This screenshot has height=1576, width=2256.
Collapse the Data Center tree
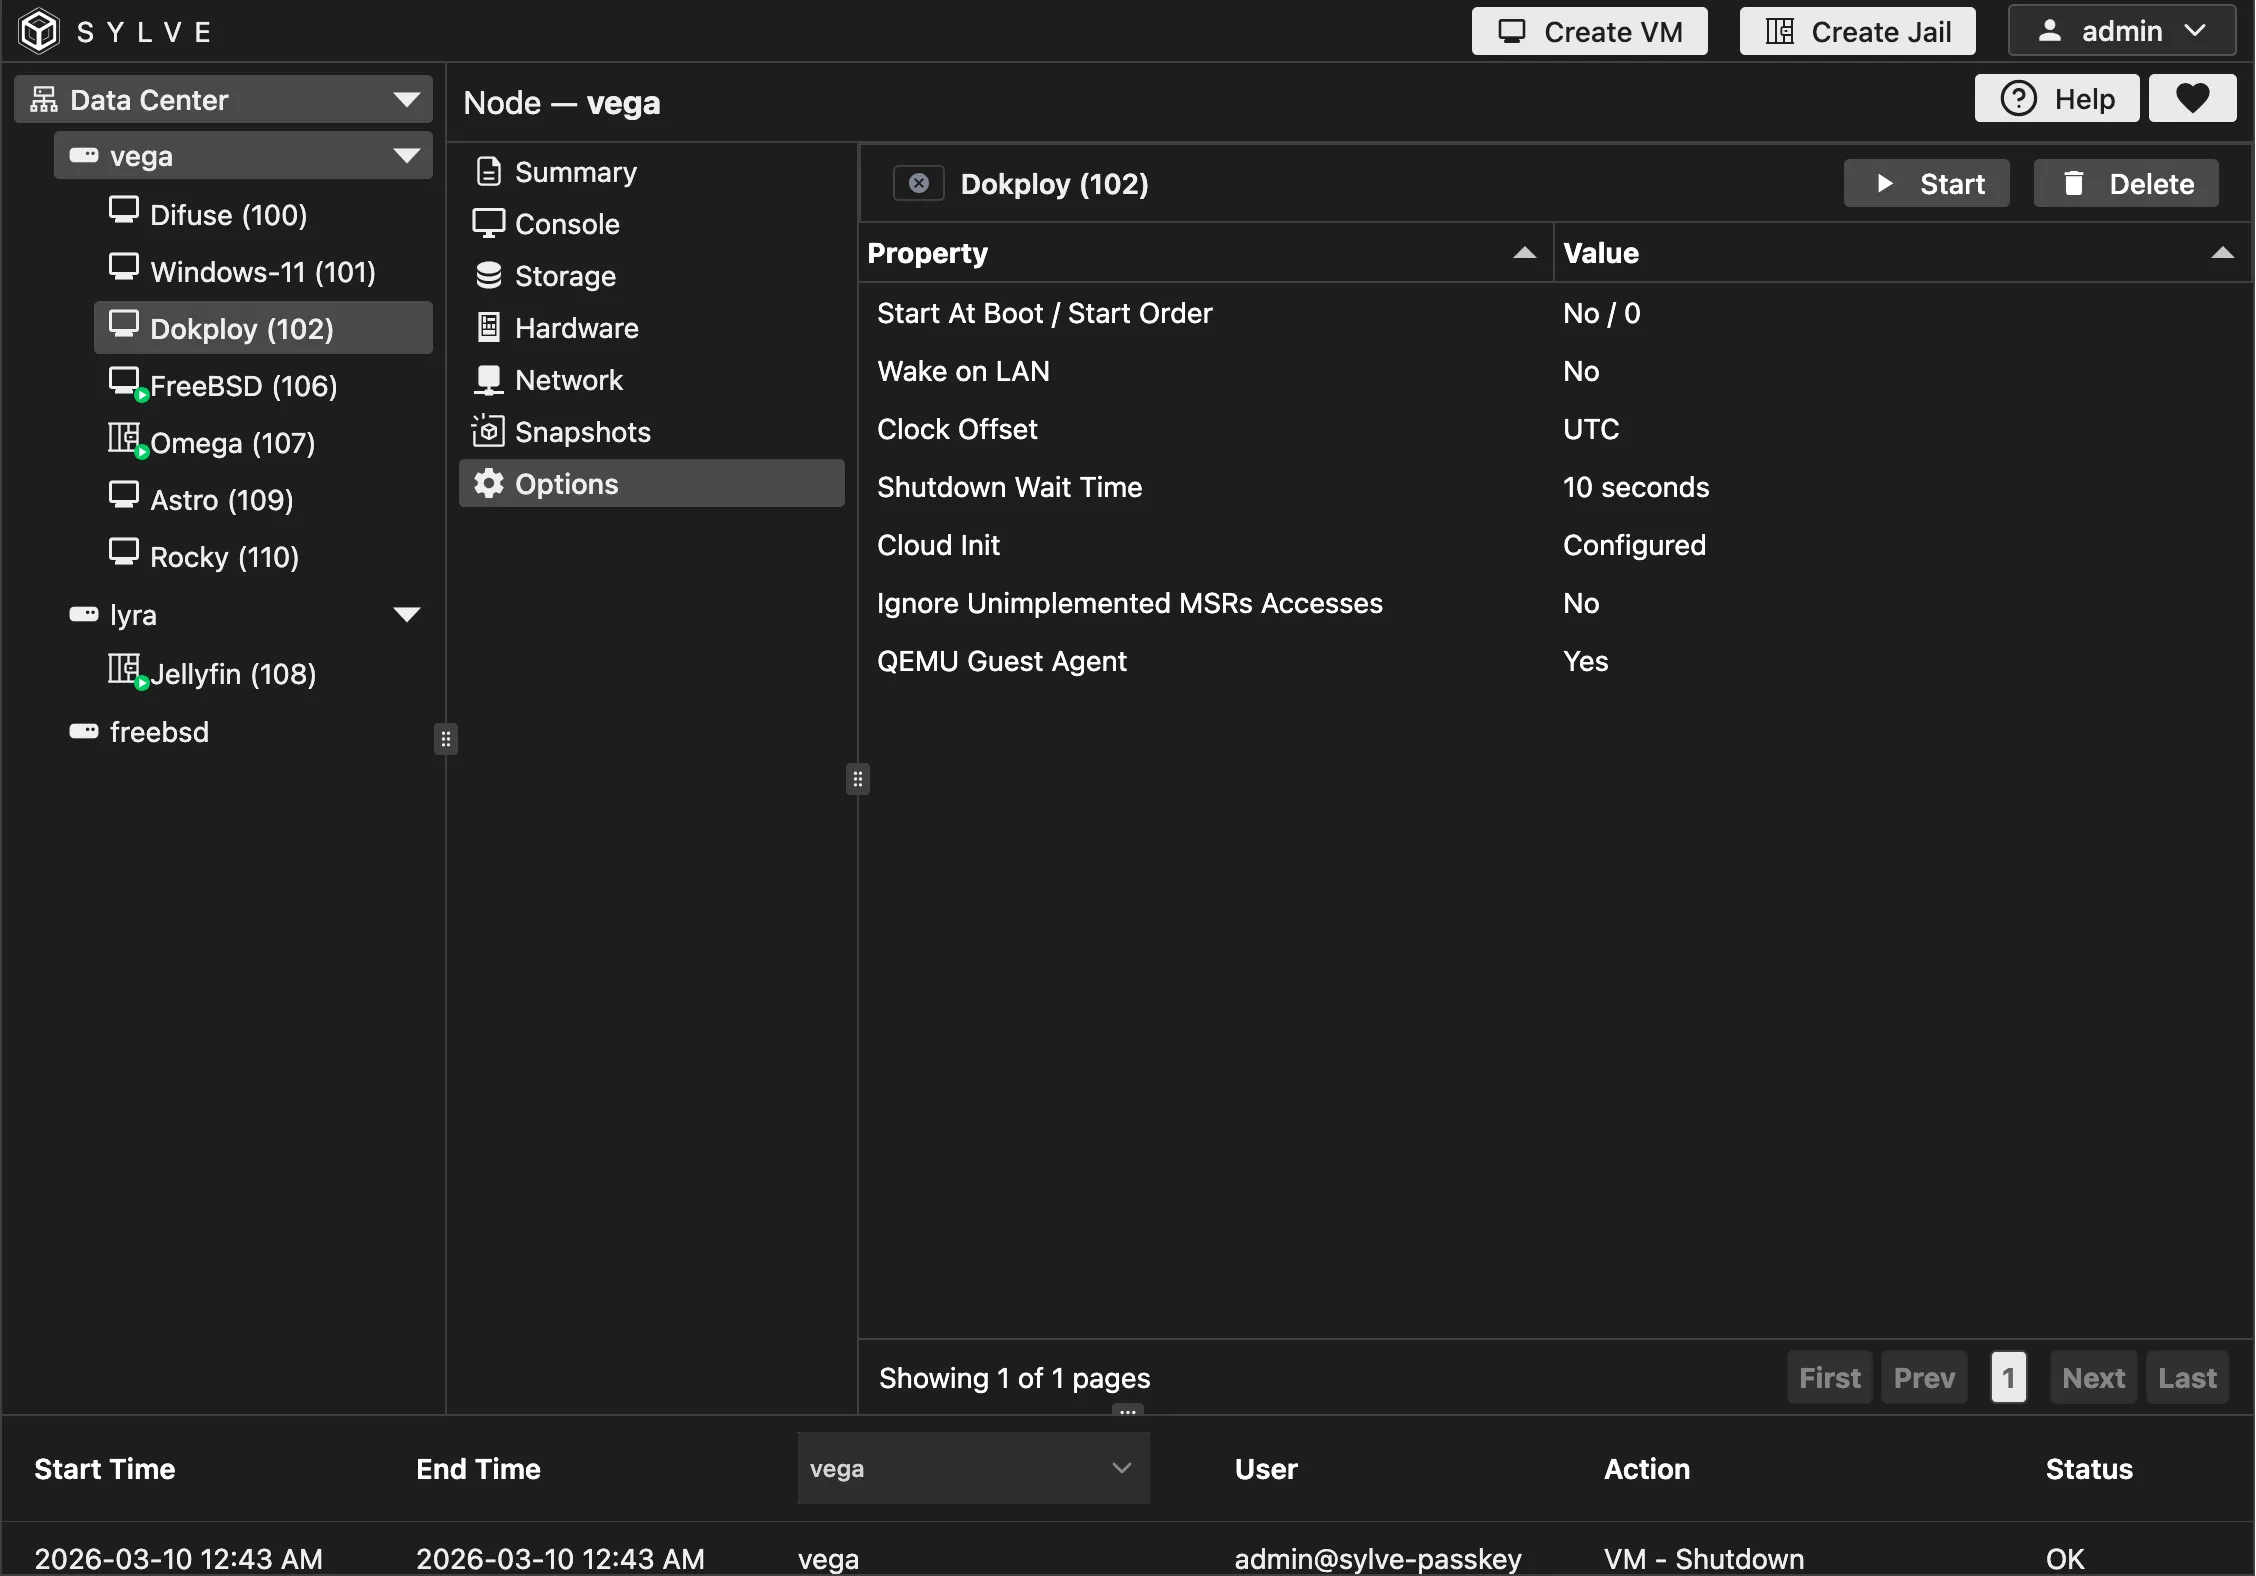coord(406,100)
